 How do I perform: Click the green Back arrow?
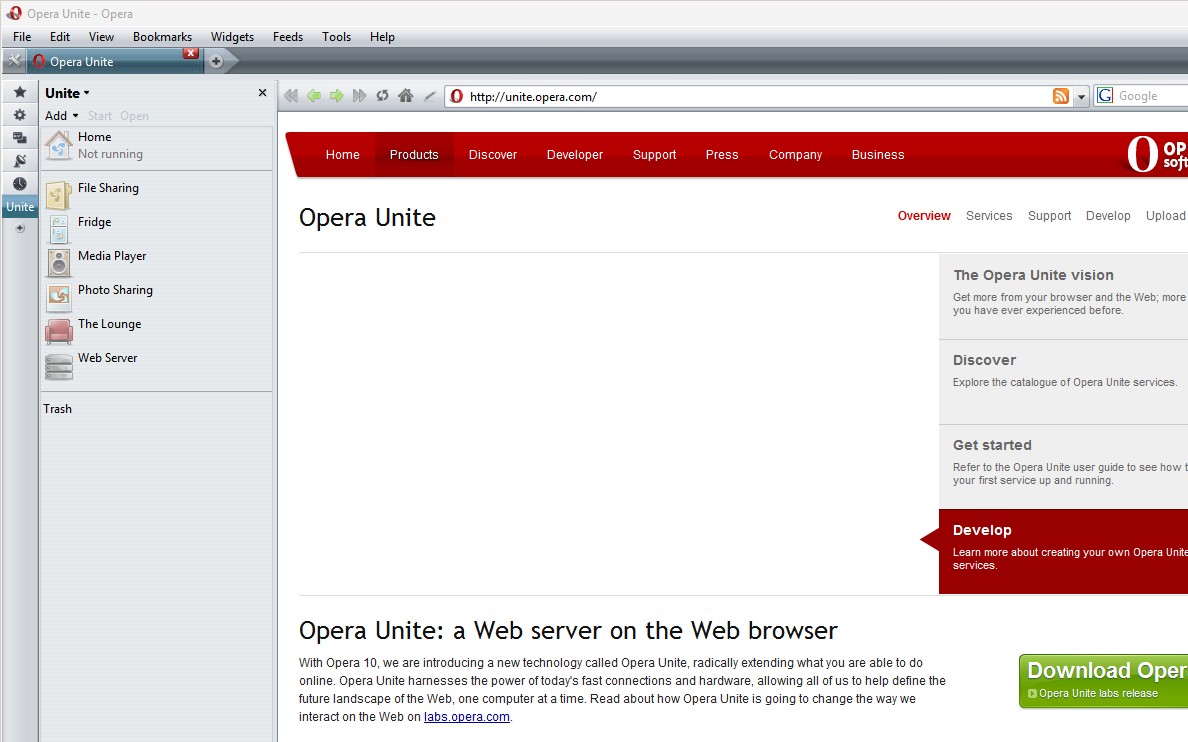click(x=314, y=96)
